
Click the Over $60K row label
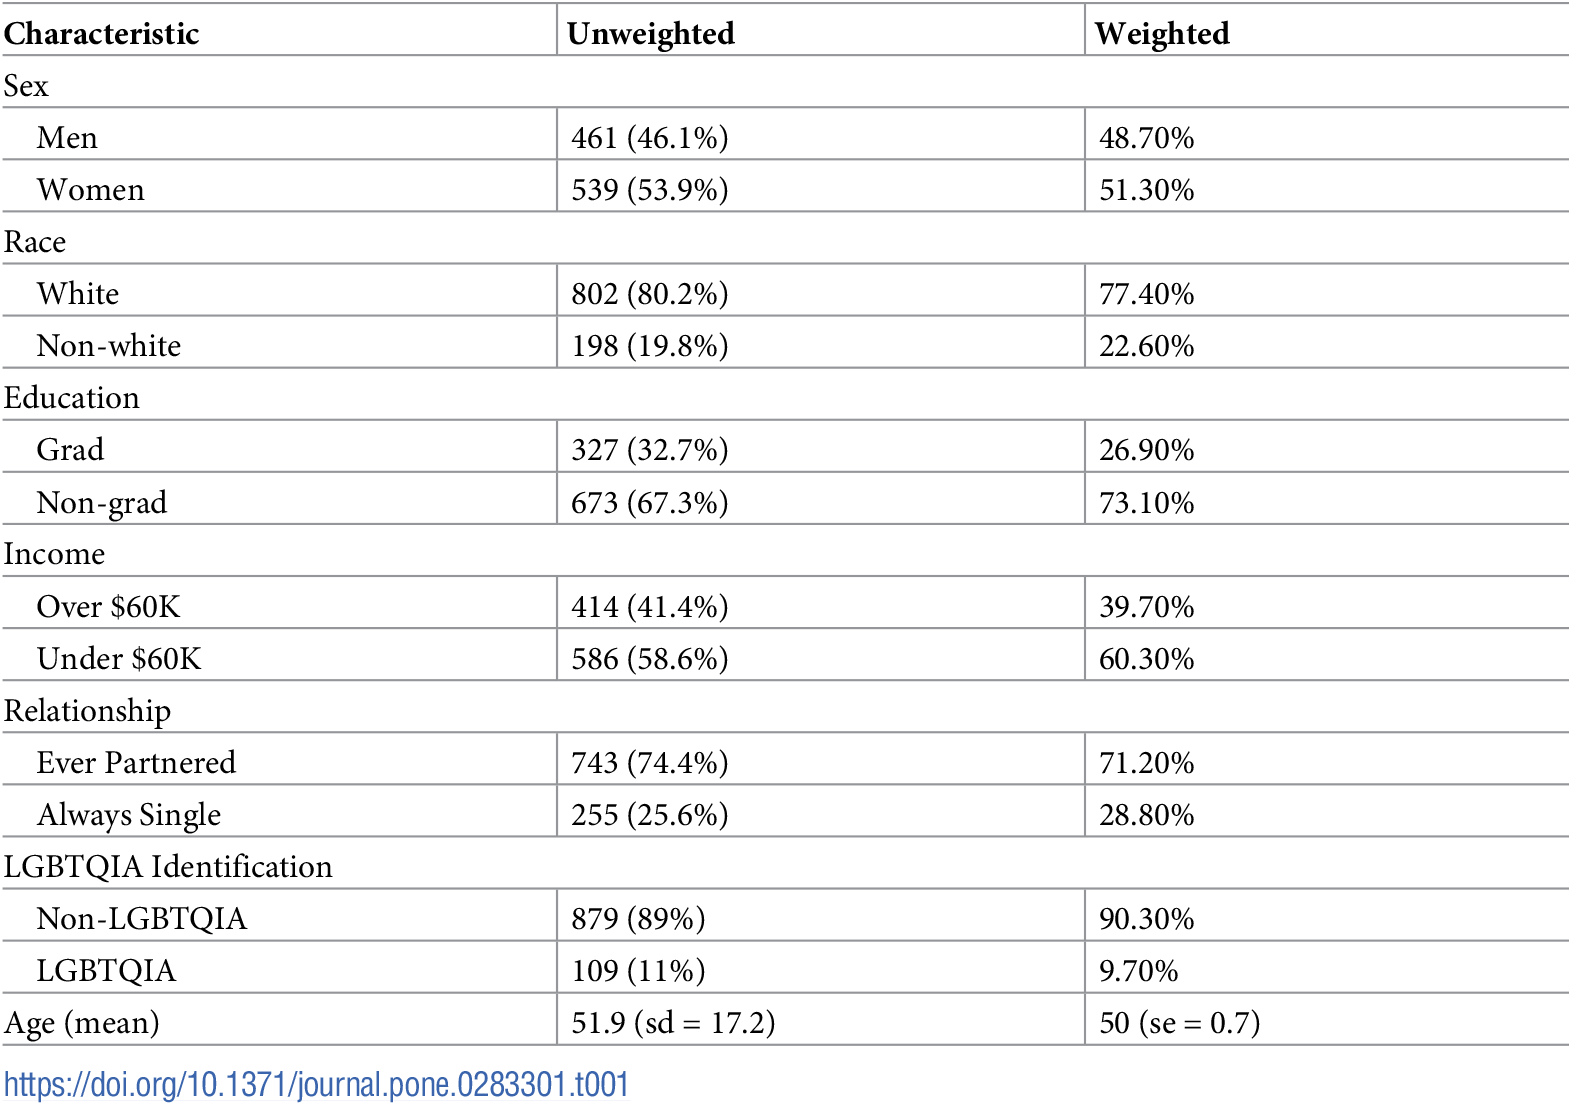108,607
